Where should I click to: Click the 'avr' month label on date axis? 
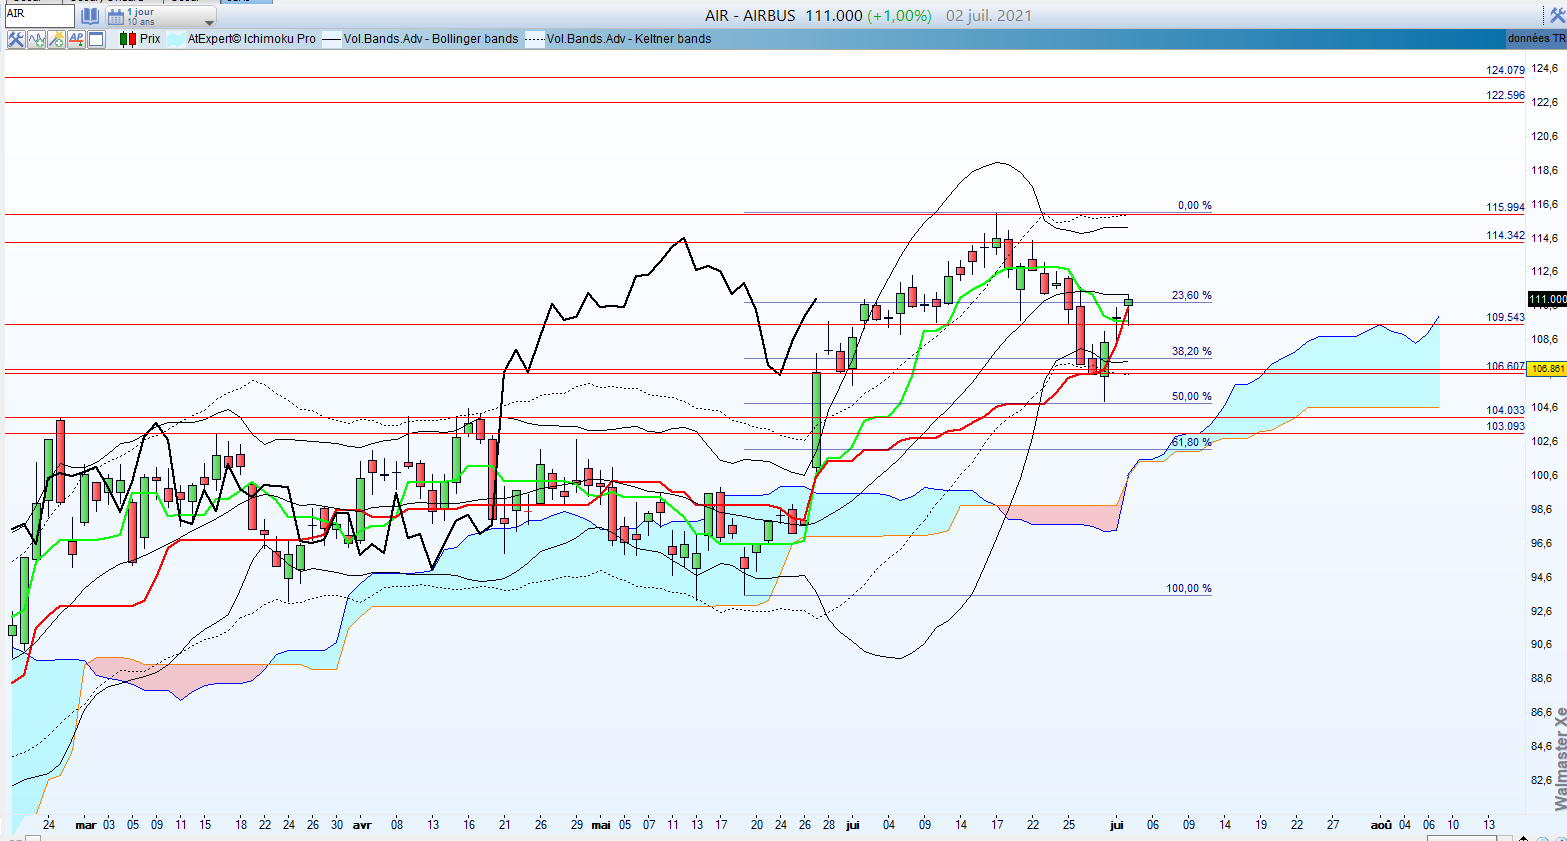pos(362,825)
